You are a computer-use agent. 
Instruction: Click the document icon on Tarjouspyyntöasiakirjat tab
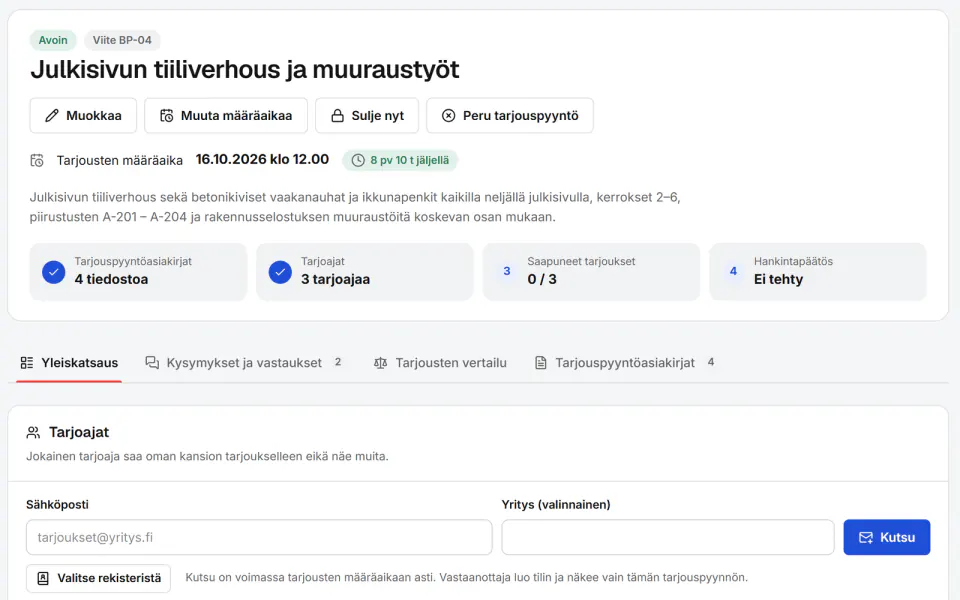541,363
